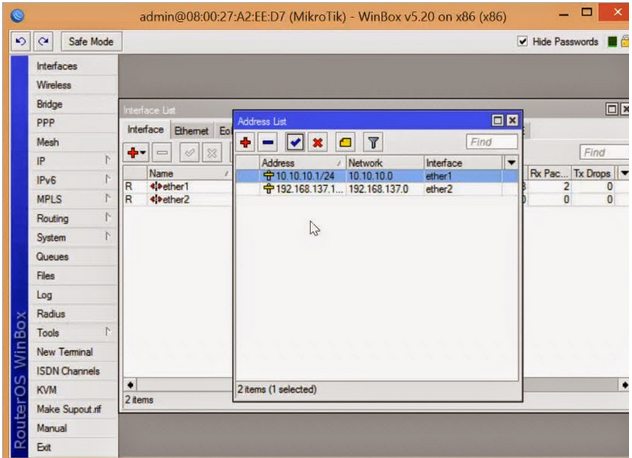Open the column dropdown arrow in Address List header
Image resolution: width=632 pixels, height=458 pixels.
coord(511,163)
